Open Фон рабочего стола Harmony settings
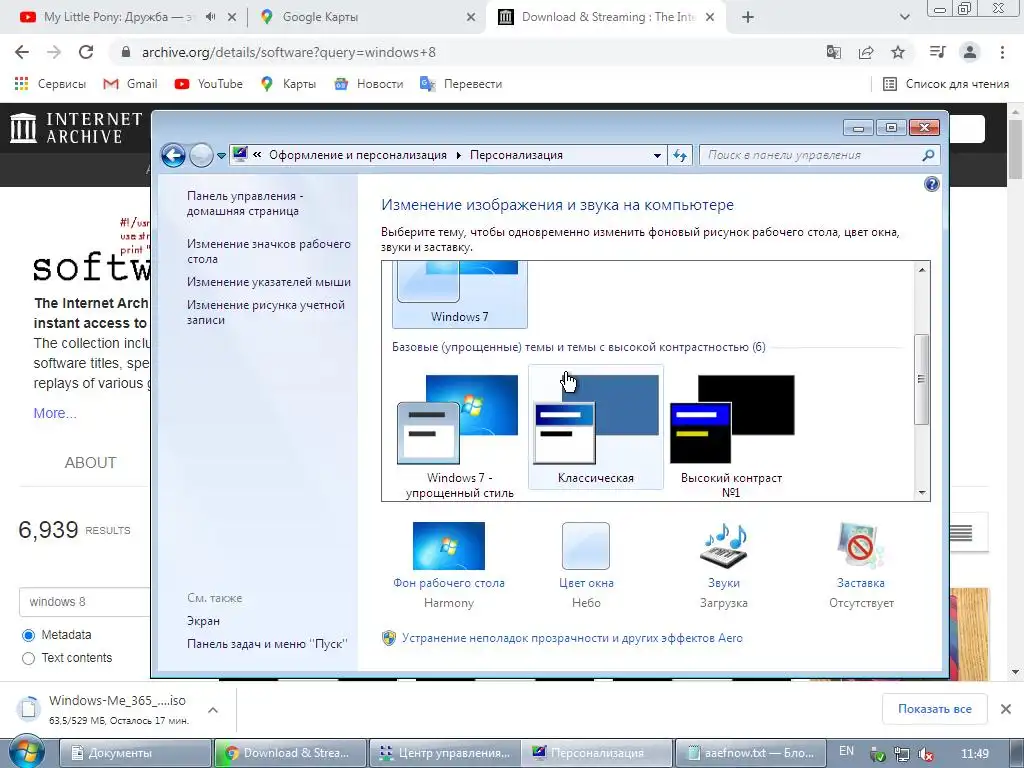This screenshot has height=768, width=1024. pos(449,566)
